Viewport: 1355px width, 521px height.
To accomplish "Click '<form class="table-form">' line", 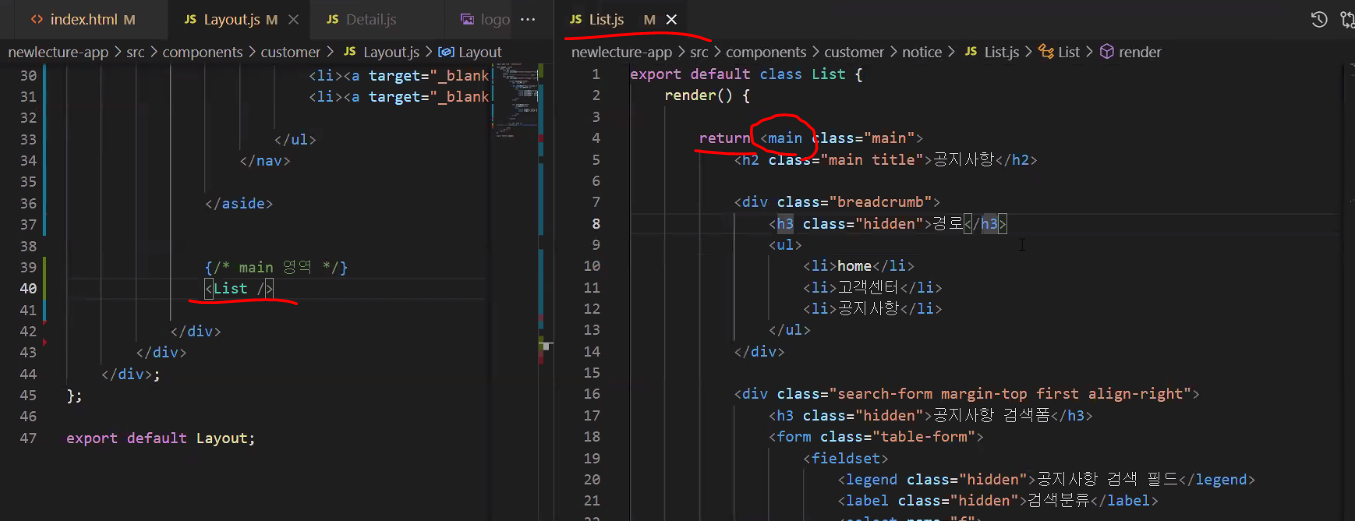I will point(876,437).
